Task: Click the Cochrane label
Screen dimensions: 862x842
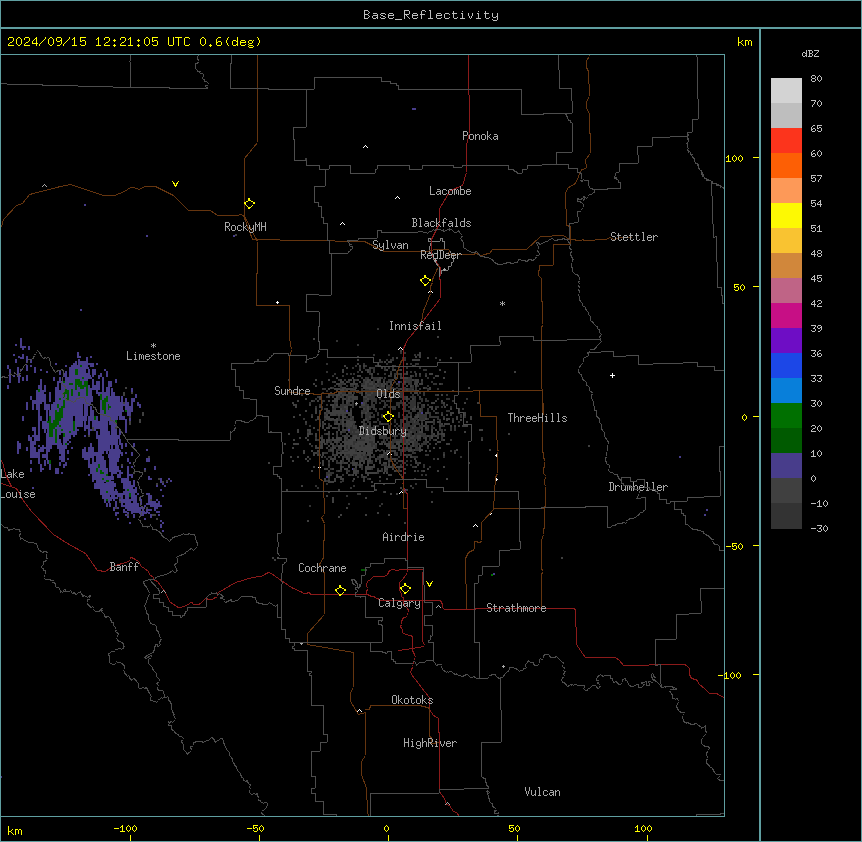Action: [x=322, y=568]
